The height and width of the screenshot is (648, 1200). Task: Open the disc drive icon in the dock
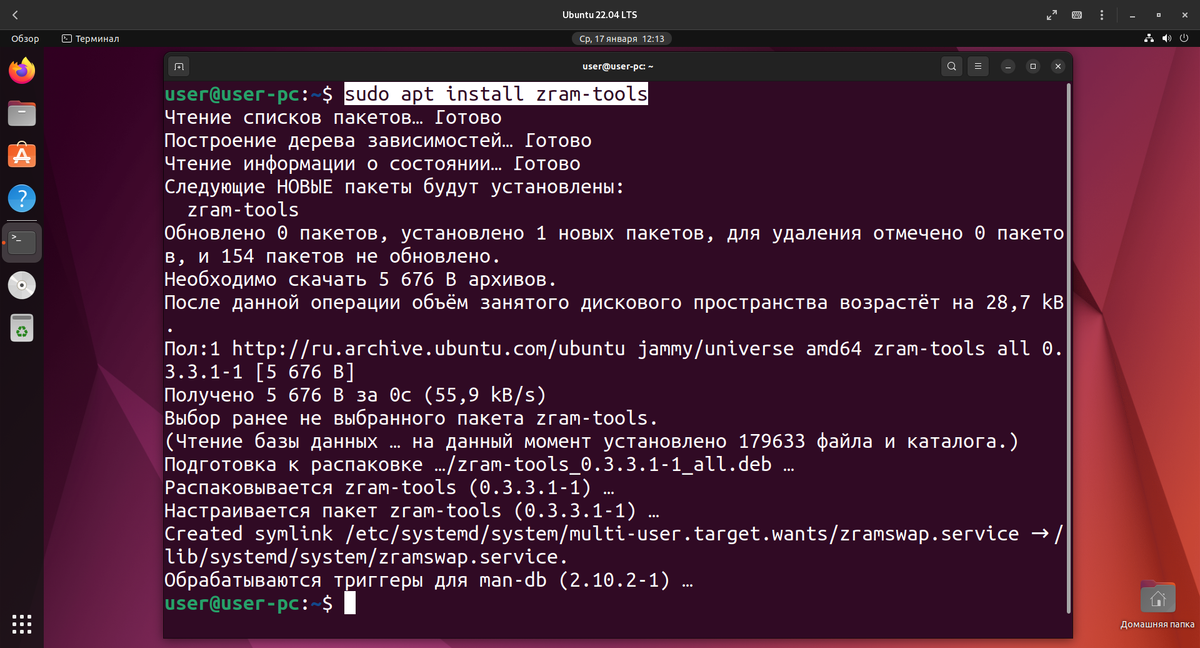pos(22,285)
